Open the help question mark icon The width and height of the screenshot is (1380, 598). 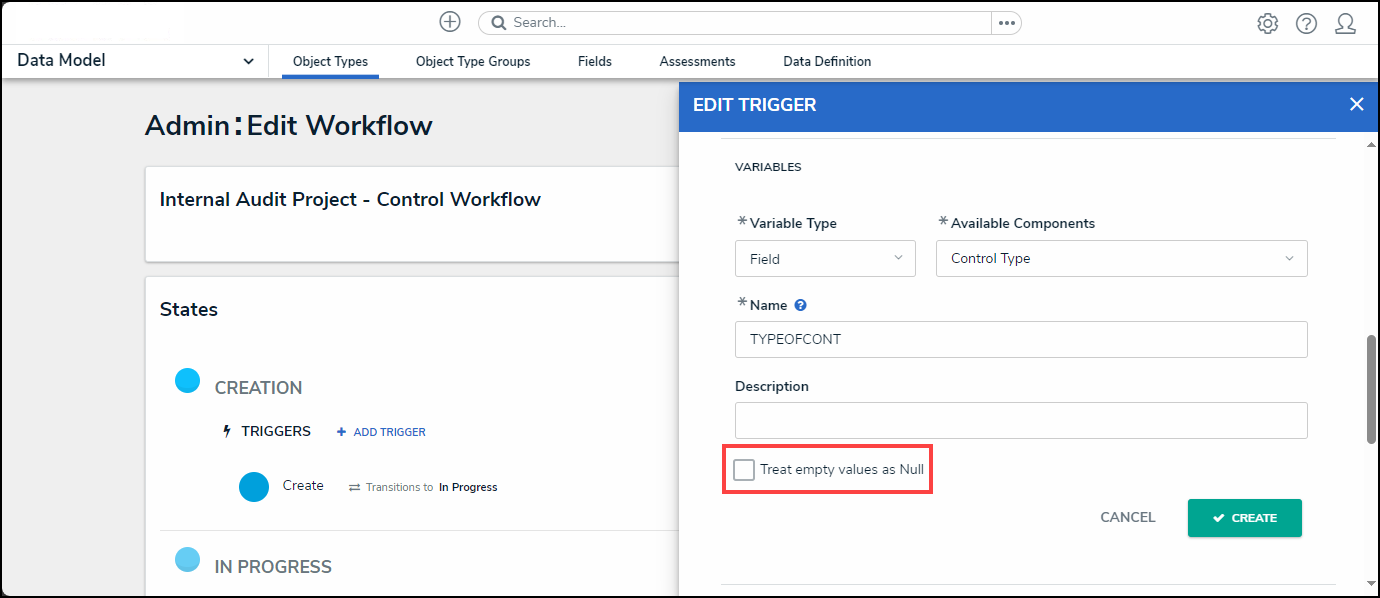tap(1306, 23)
